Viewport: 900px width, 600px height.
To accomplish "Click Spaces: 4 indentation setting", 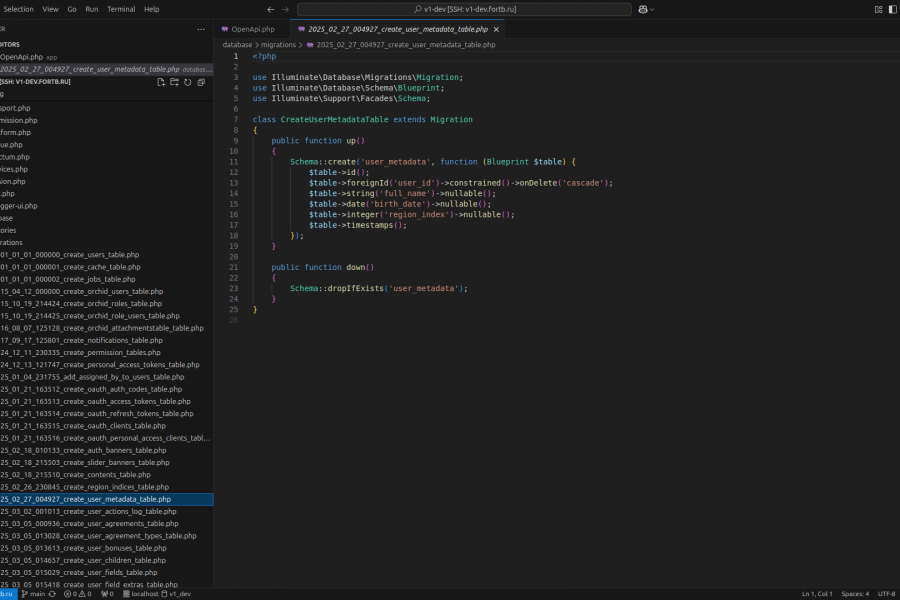I will (855, 594).
